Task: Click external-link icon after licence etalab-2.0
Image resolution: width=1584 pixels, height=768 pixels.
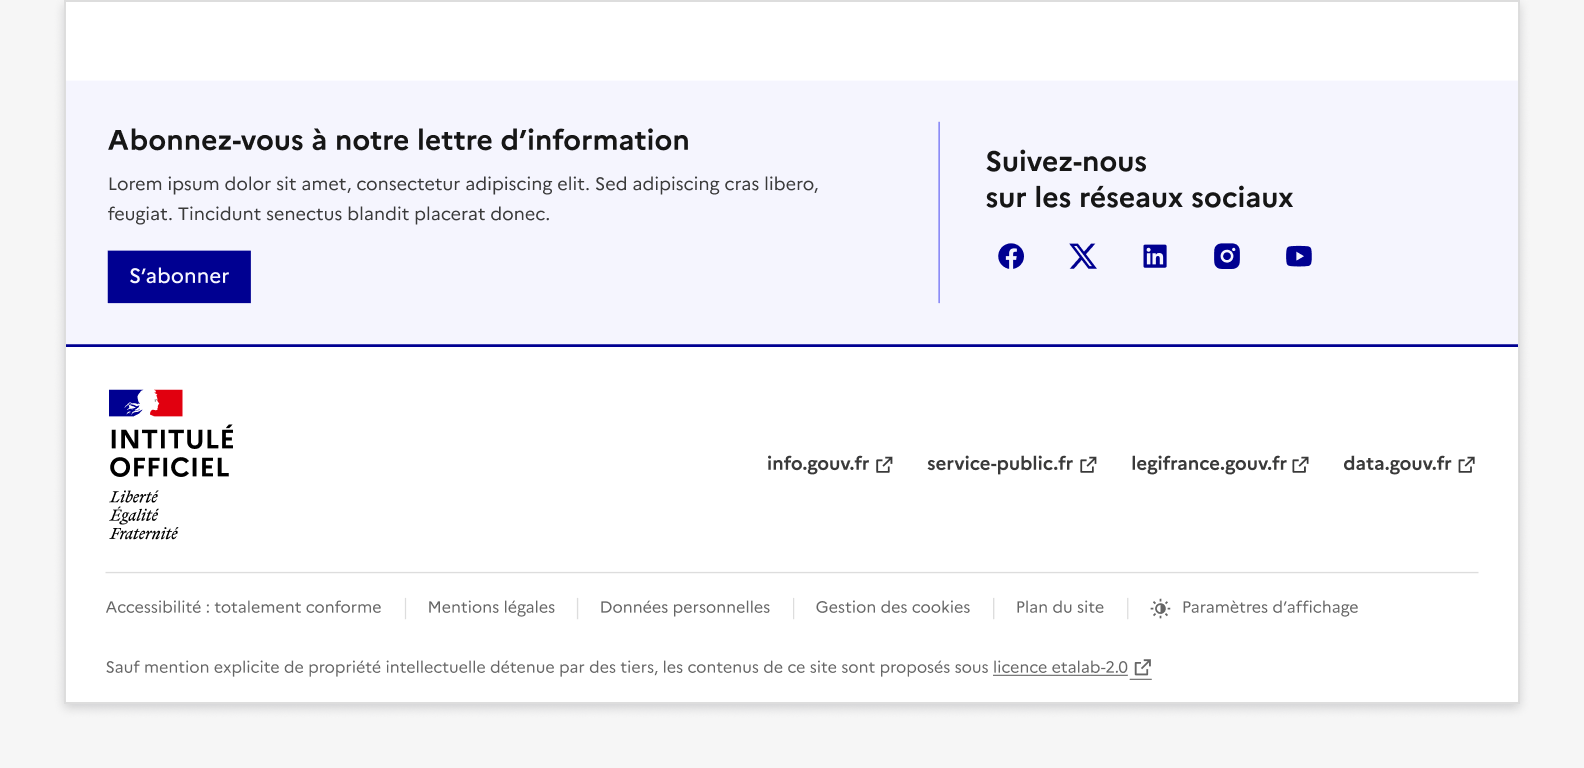Action: 1142,668
